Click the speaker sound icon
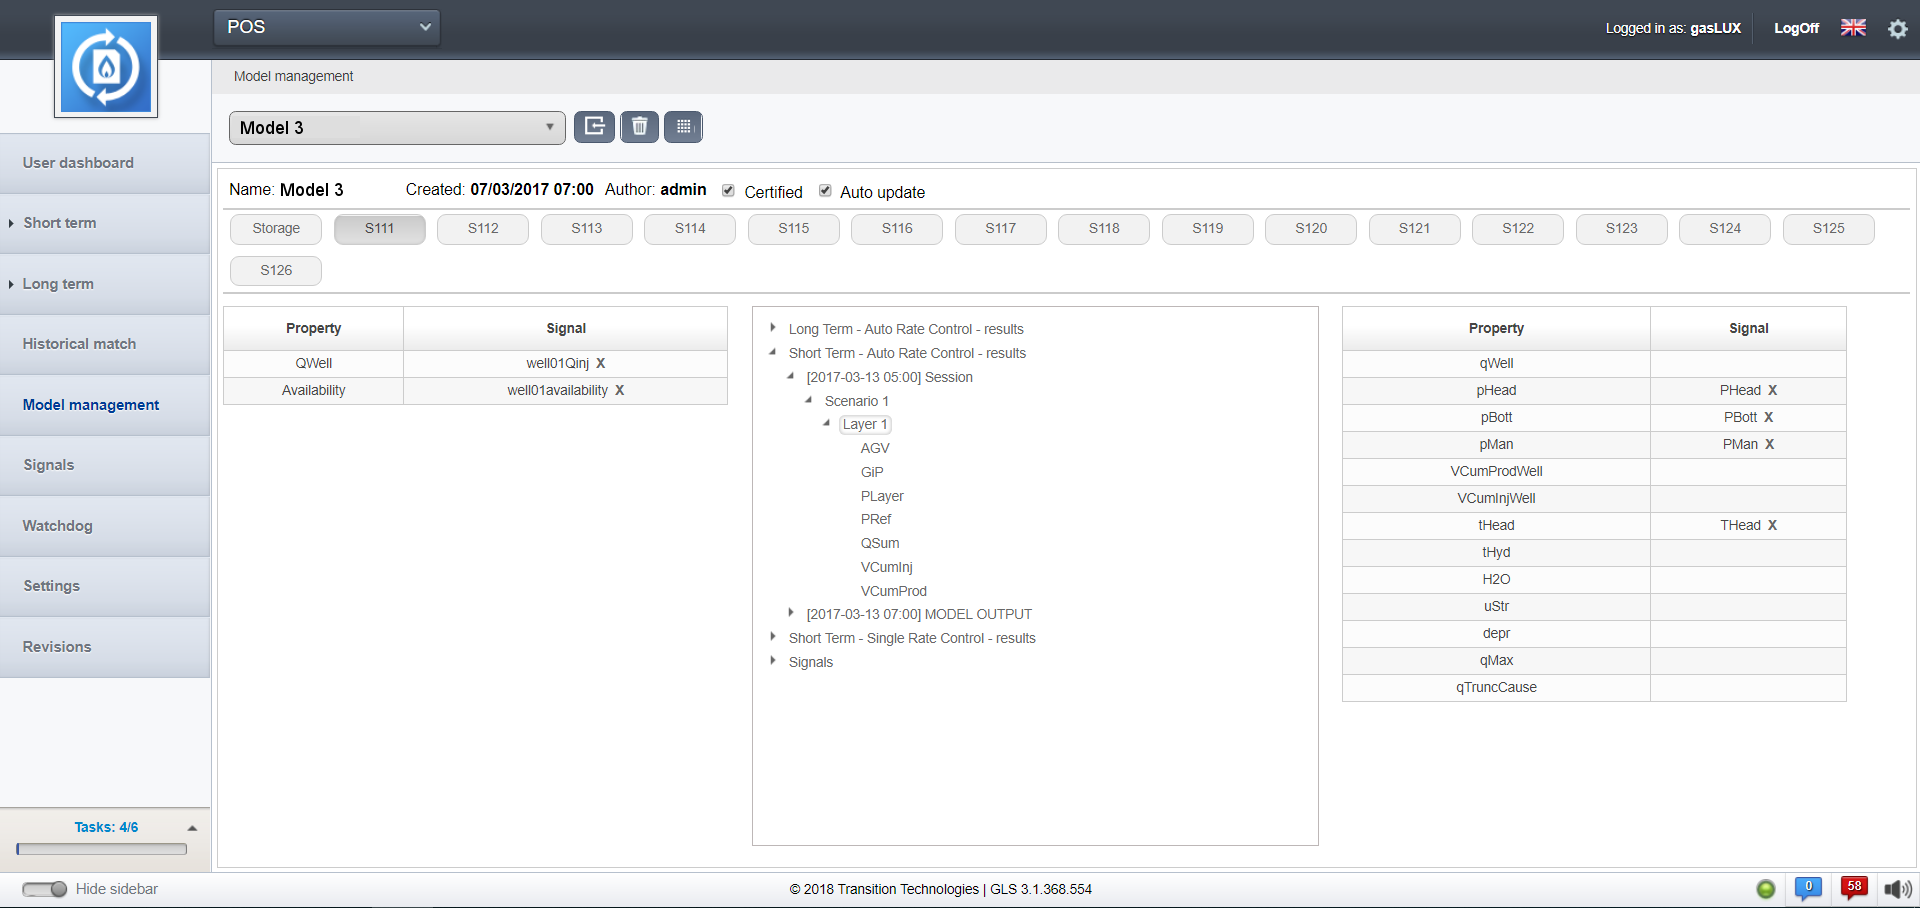This screenshot has width=1920, height=908. 1896,889
